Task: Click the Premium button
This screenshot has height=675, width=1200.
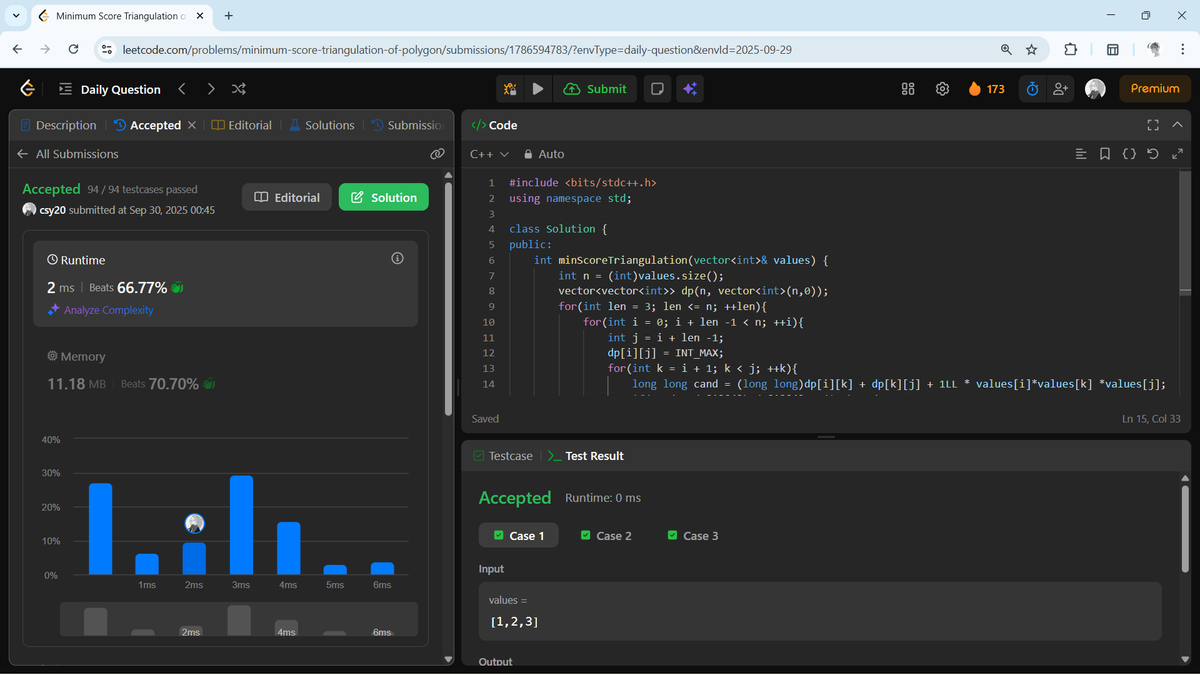Action: point(1155,89)
